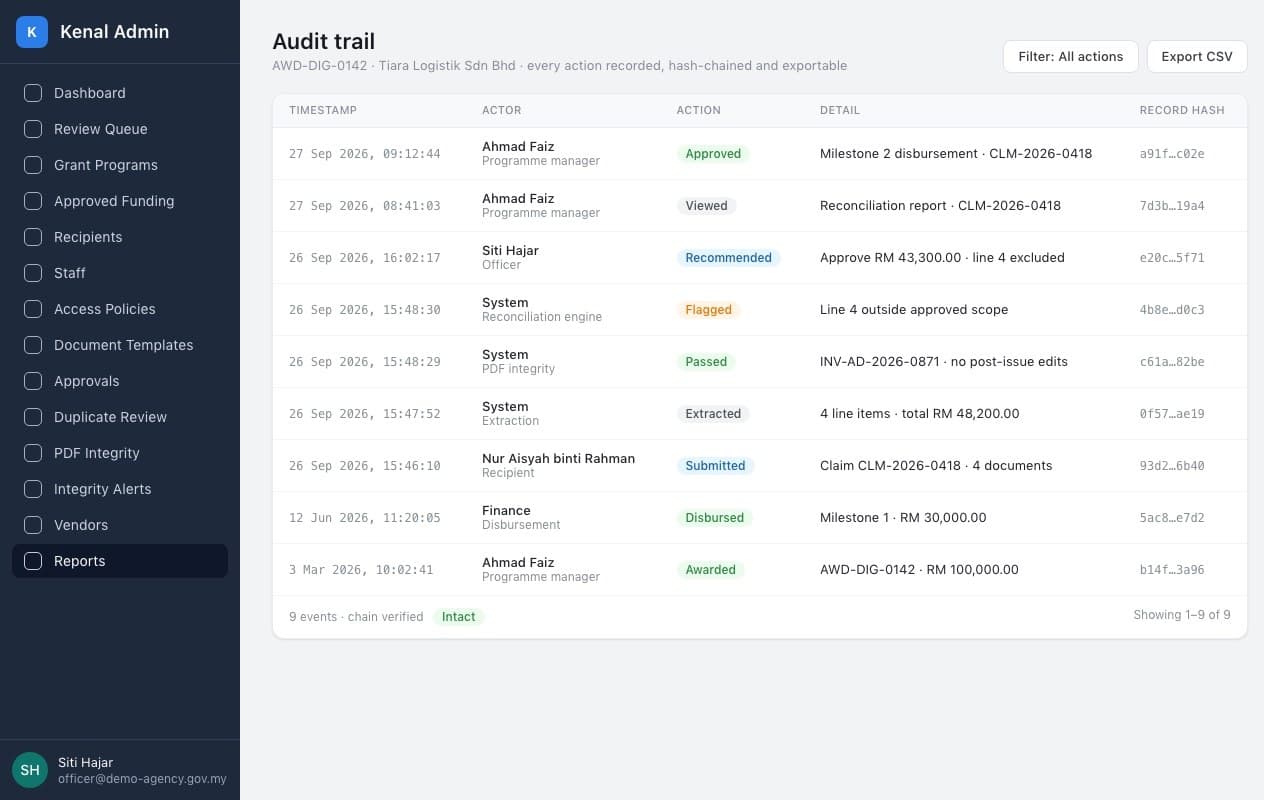Click the Passed status badge
Viewport: 1264px width, 800px height.
[706, 362]
